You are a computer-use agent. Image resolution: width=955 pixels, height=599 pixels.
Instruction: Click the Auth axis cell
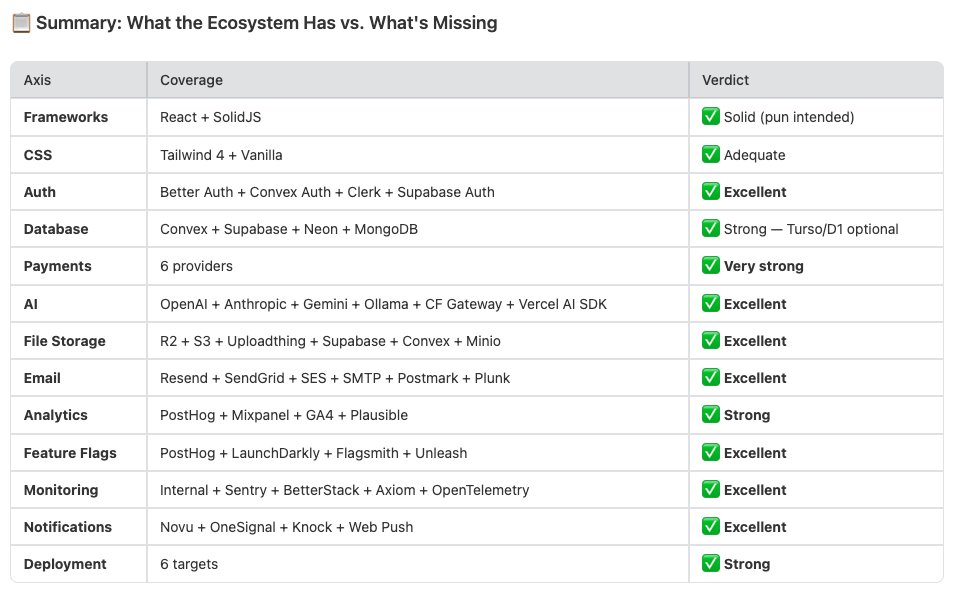(79, 192)
